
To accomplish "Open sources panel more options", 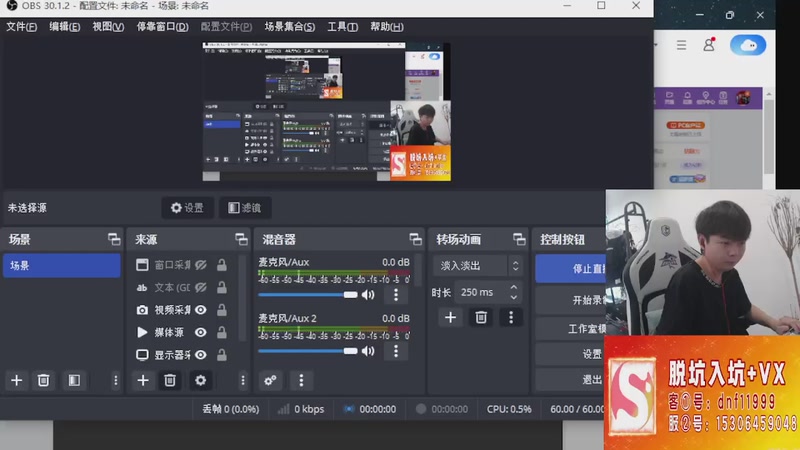I will (x=243, y=380).
